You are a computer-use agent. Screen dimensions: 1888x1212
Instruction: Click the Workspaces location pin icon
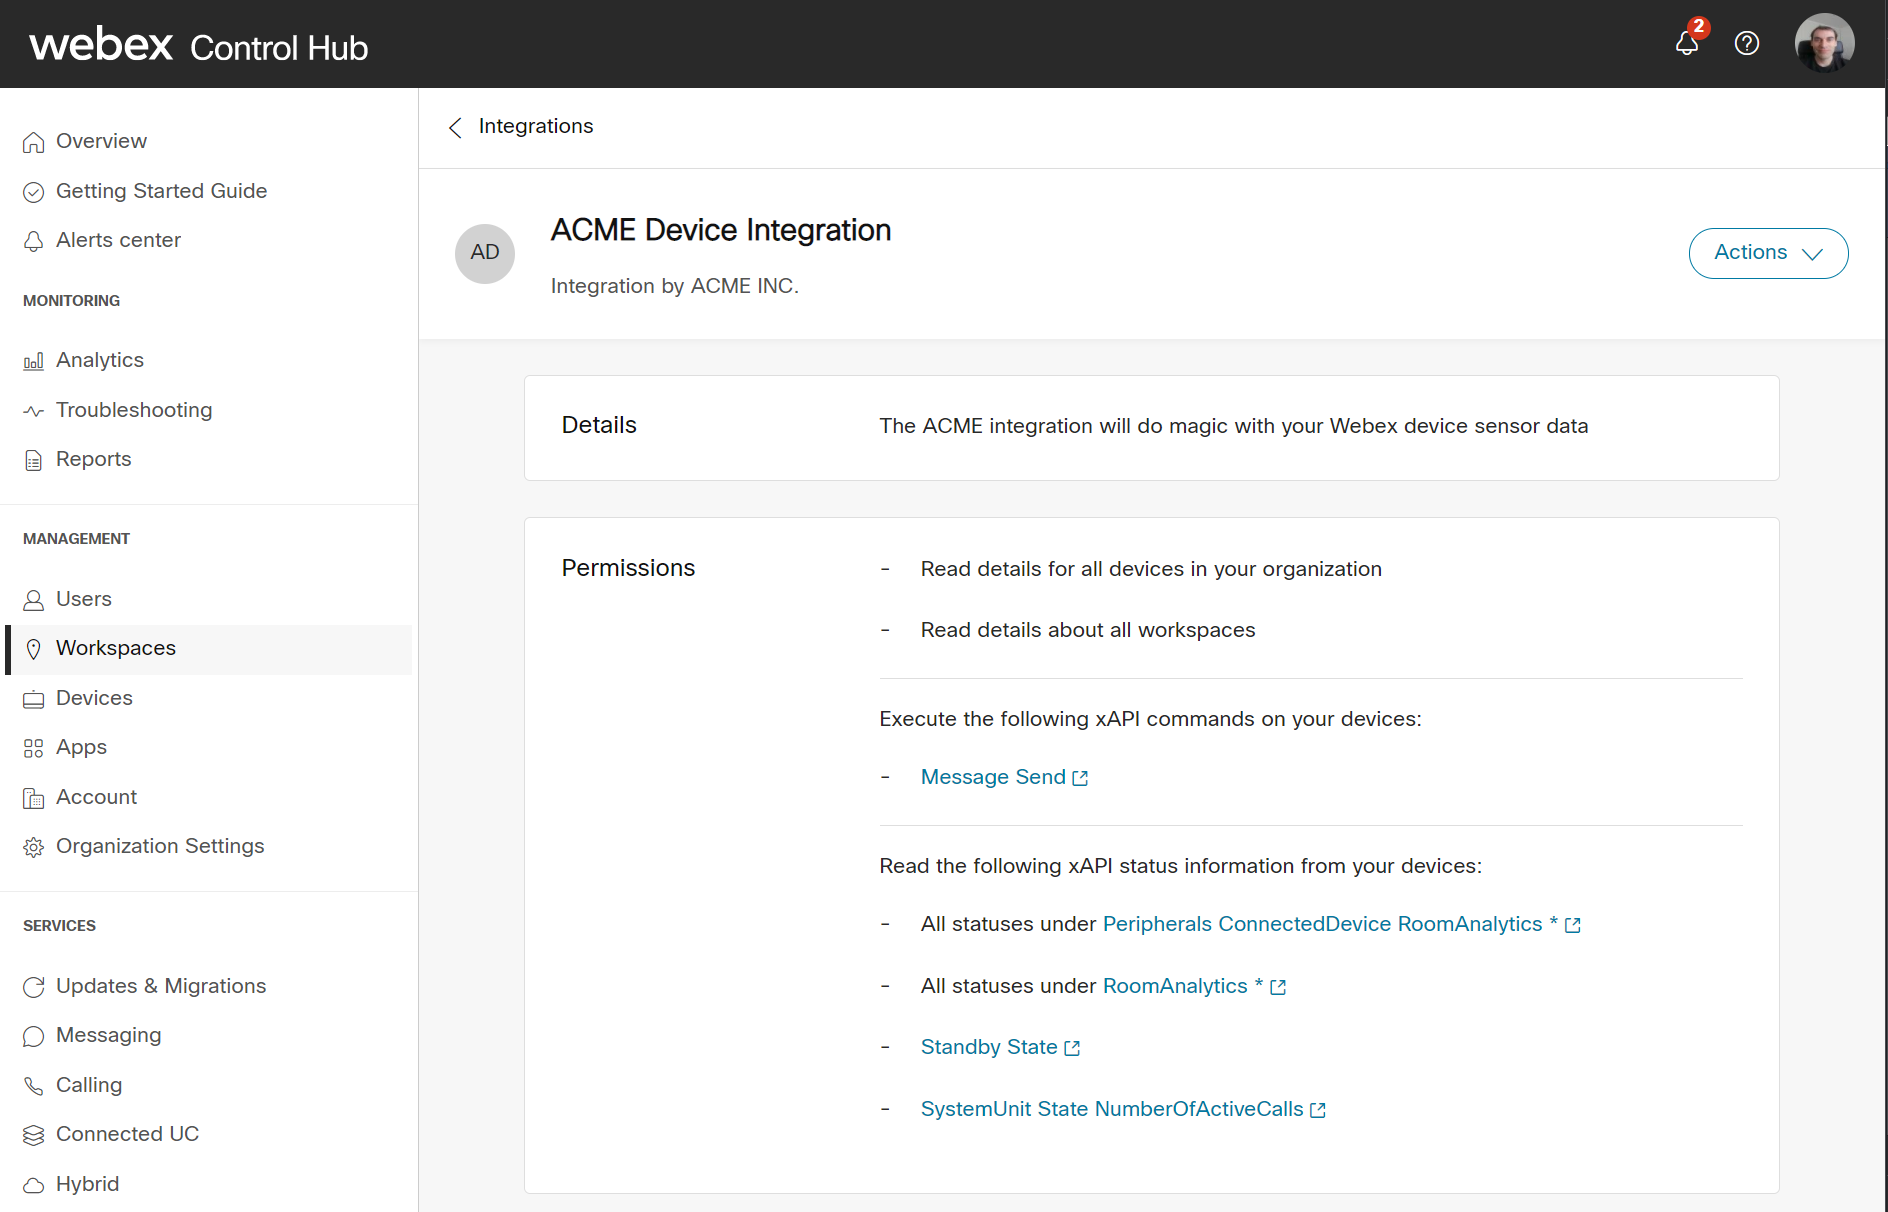(34, 649)
